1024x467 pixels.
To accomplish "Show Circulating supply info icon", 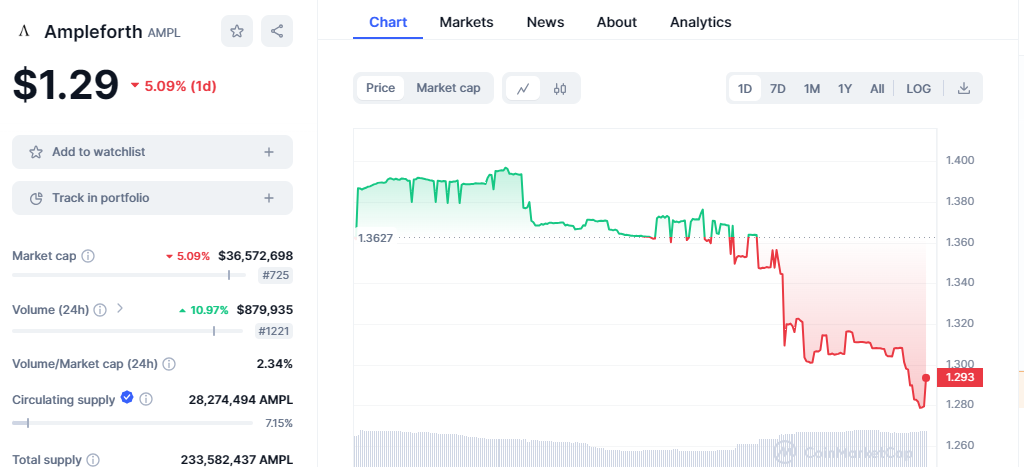I will pyautogui.click(x=146, y=399).
